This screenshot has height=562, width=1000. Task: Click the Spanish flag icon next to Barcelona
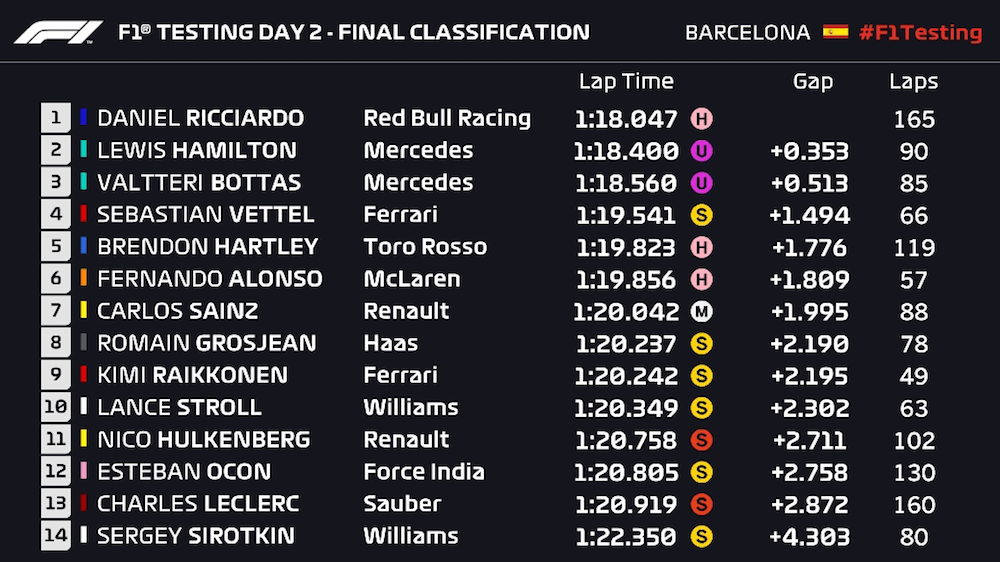point(835,32)
